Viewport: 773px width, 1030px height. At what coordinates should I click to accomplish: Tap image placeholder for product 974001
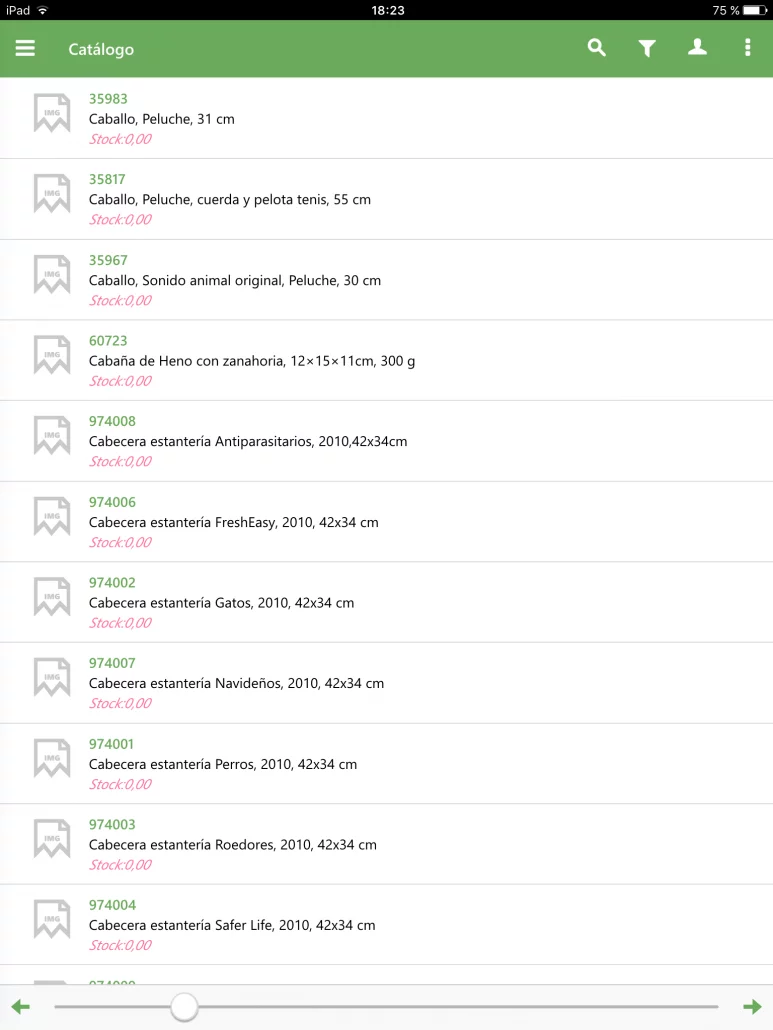52,758
